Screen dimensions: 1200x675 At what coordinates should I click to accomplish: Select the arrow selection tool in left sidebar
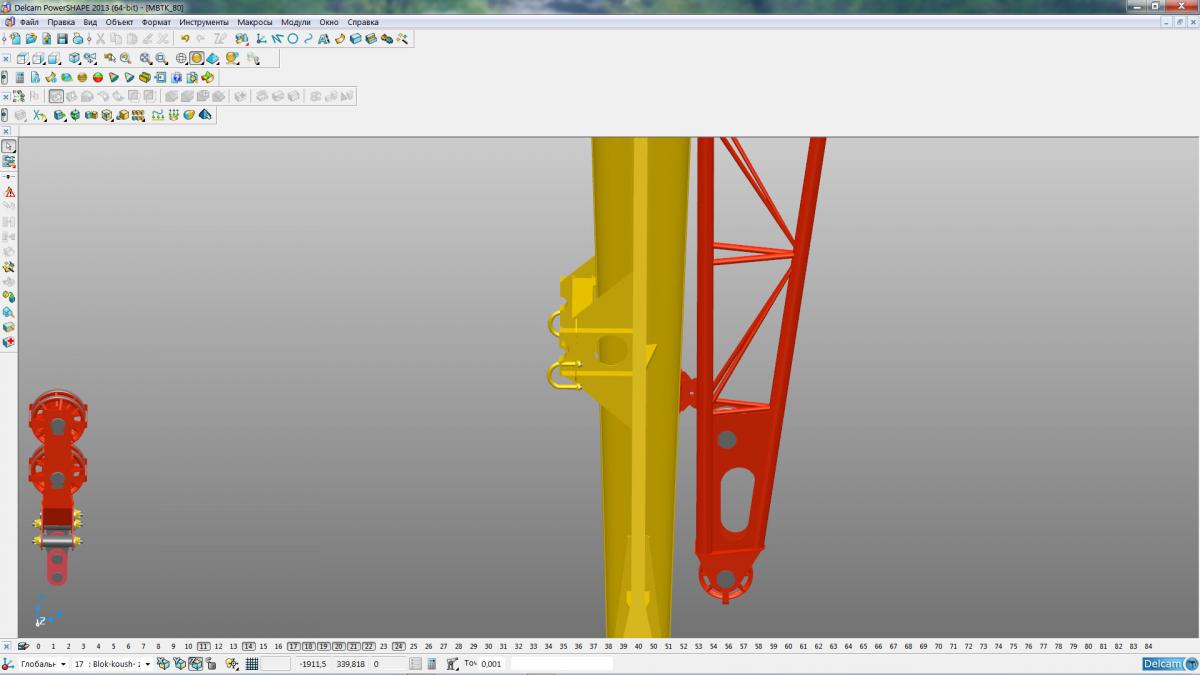pyautogui.click(x=9, y=146)
